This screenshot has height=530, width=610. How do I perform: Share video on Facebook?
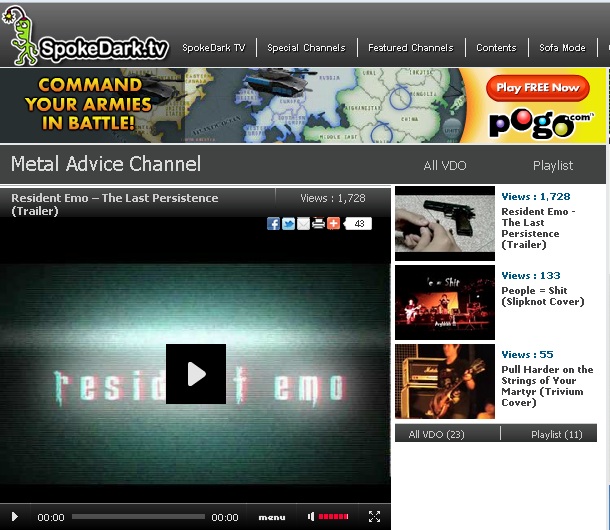[x=273, y=224]
